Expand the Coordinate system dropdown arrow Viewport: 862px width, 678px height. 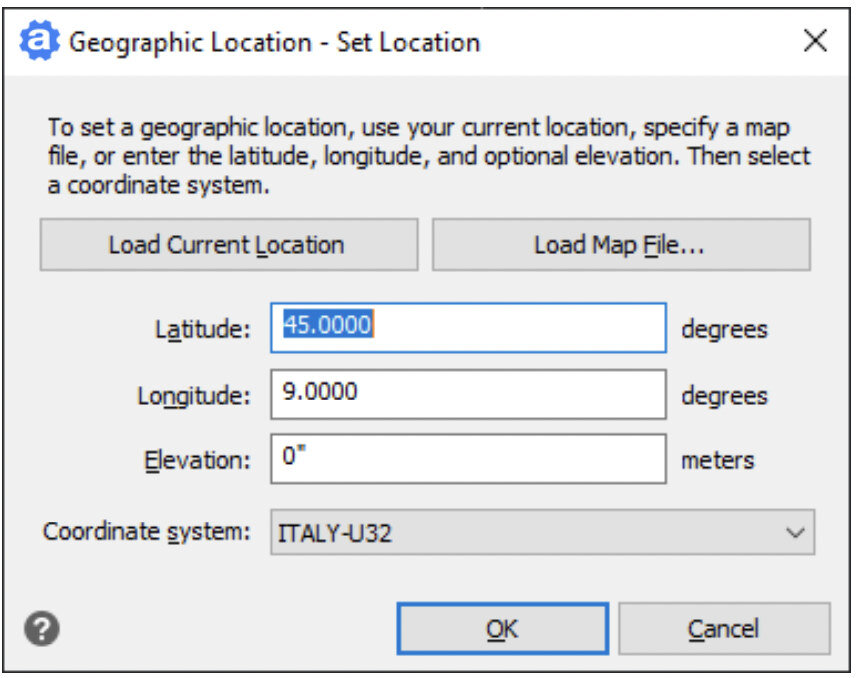pyautogui.click(x=795, y=533)
